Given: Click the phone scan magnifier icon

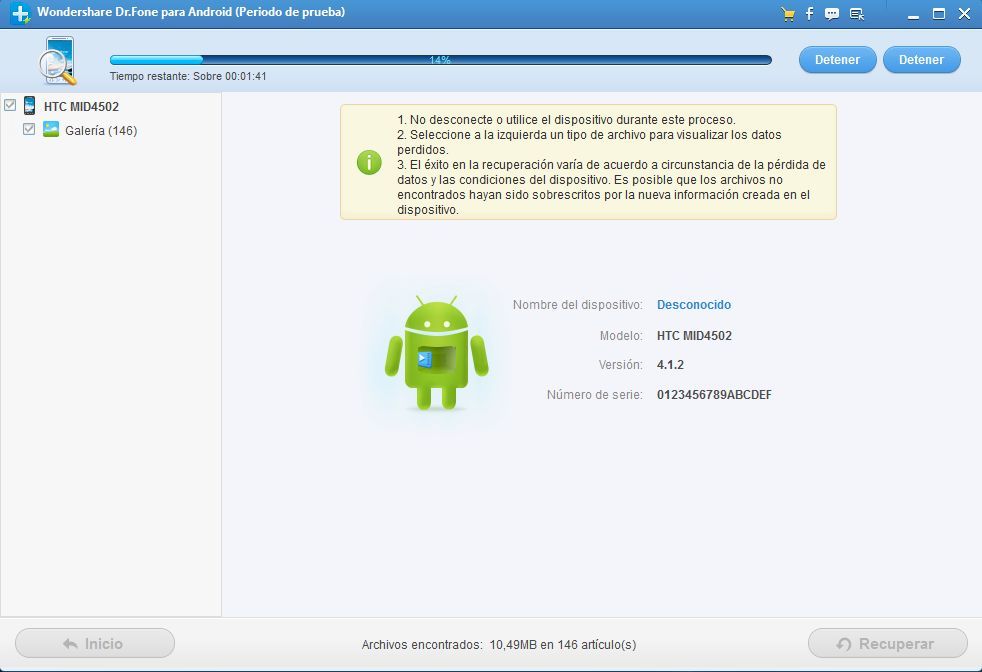Looking at the screenshot, I should pyautogui.click(x=57, y=61).
